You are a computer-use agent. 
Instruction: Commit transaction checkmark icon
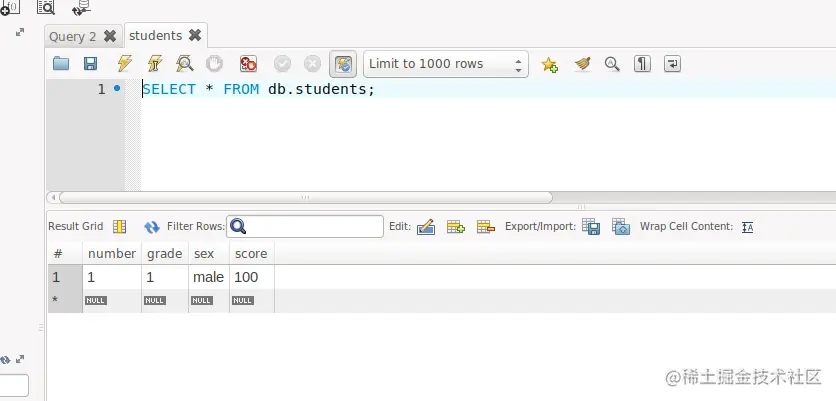283,64
